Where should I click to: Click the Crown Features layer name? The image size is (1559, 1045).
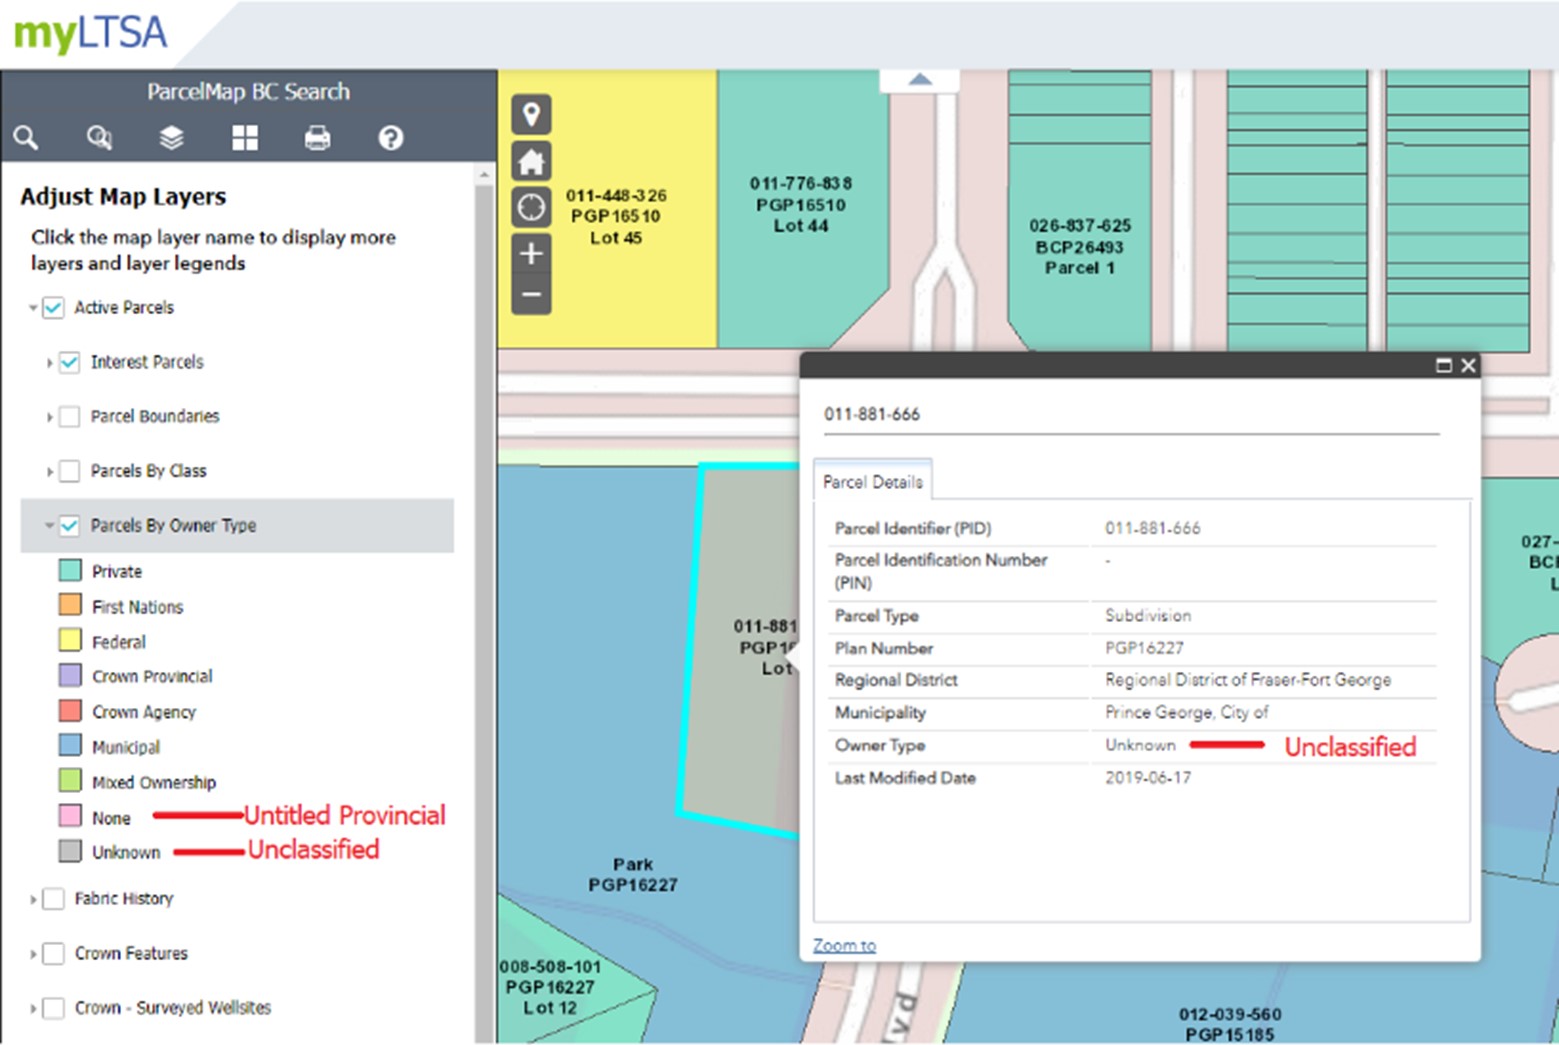click(131, 954)
